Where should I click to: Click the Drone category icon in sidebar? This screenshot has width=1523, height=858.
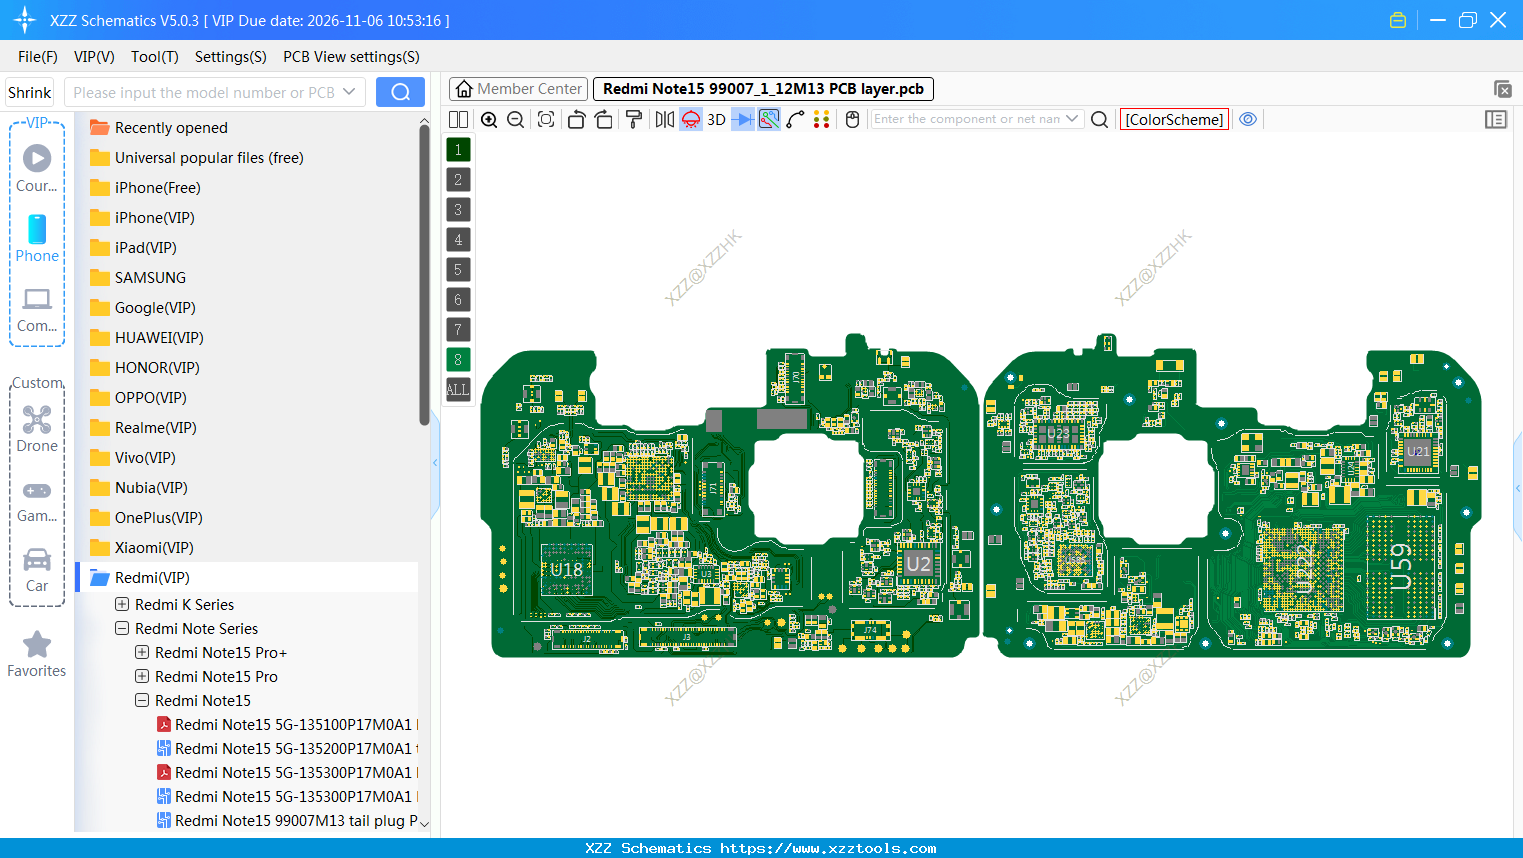click(x=37, y=419)
